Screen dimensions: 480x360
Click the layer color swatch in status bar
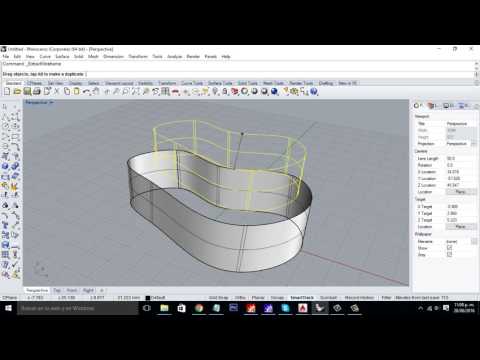[x=148, y=297]
